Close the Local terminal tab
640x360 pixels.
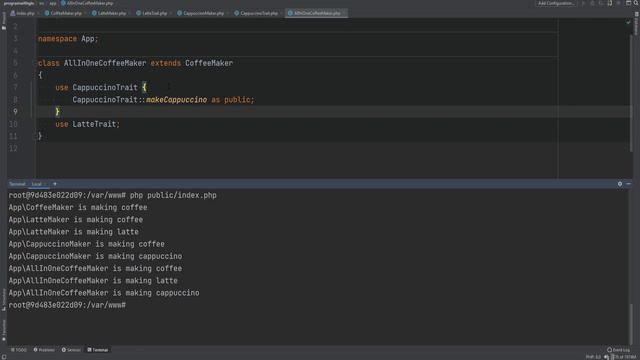pos(45,184)
